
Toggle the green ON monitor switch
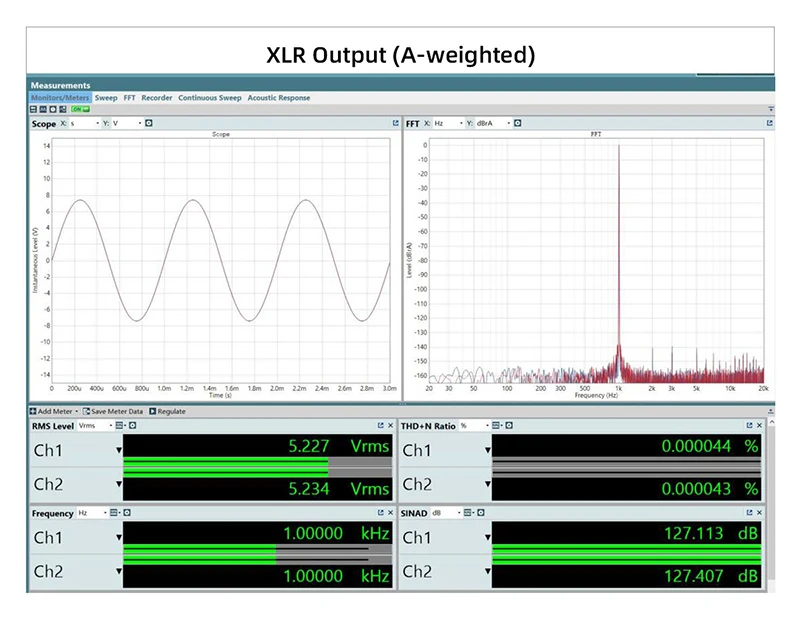pyautogui.click(x=81, y=109)
